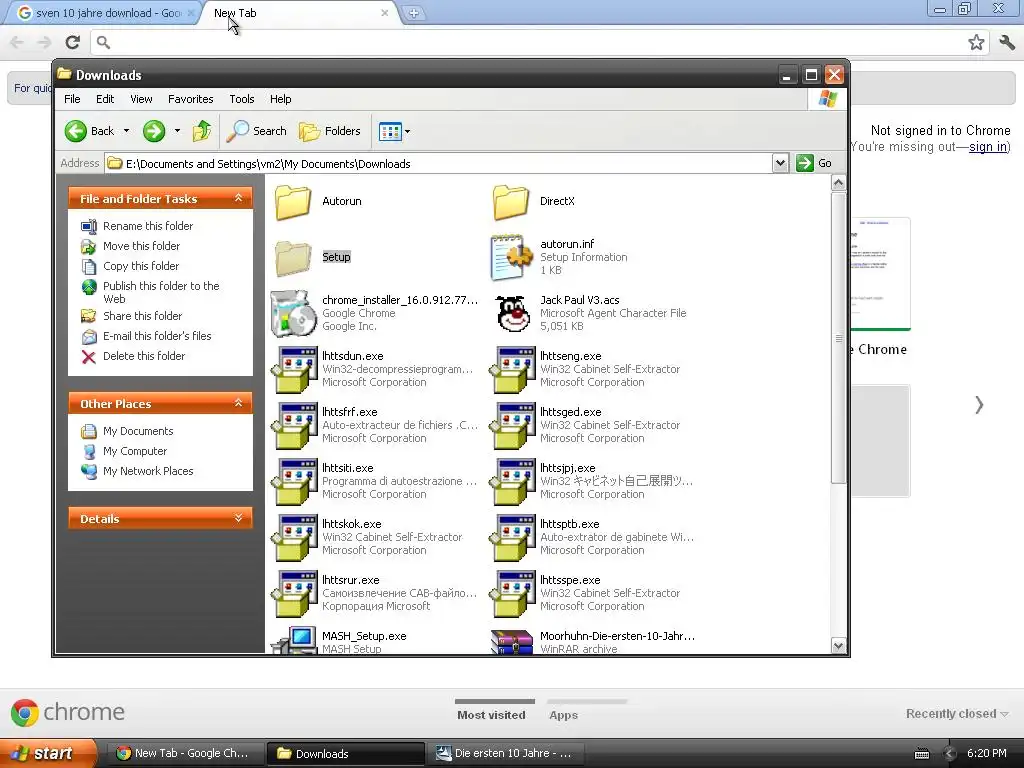Select the chrome_installer file icon
This screenshot has height=768, width=1024.
pos(293,313)
